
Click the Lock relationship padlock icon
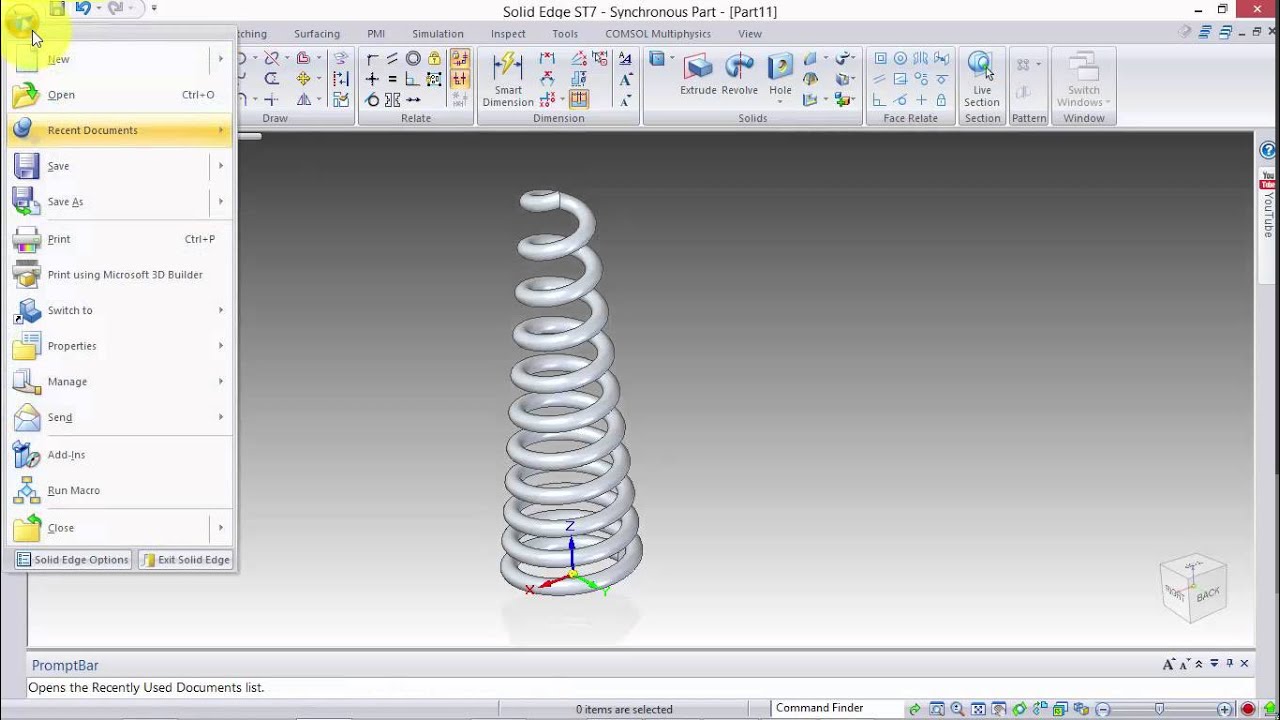(x=435, y=58)
